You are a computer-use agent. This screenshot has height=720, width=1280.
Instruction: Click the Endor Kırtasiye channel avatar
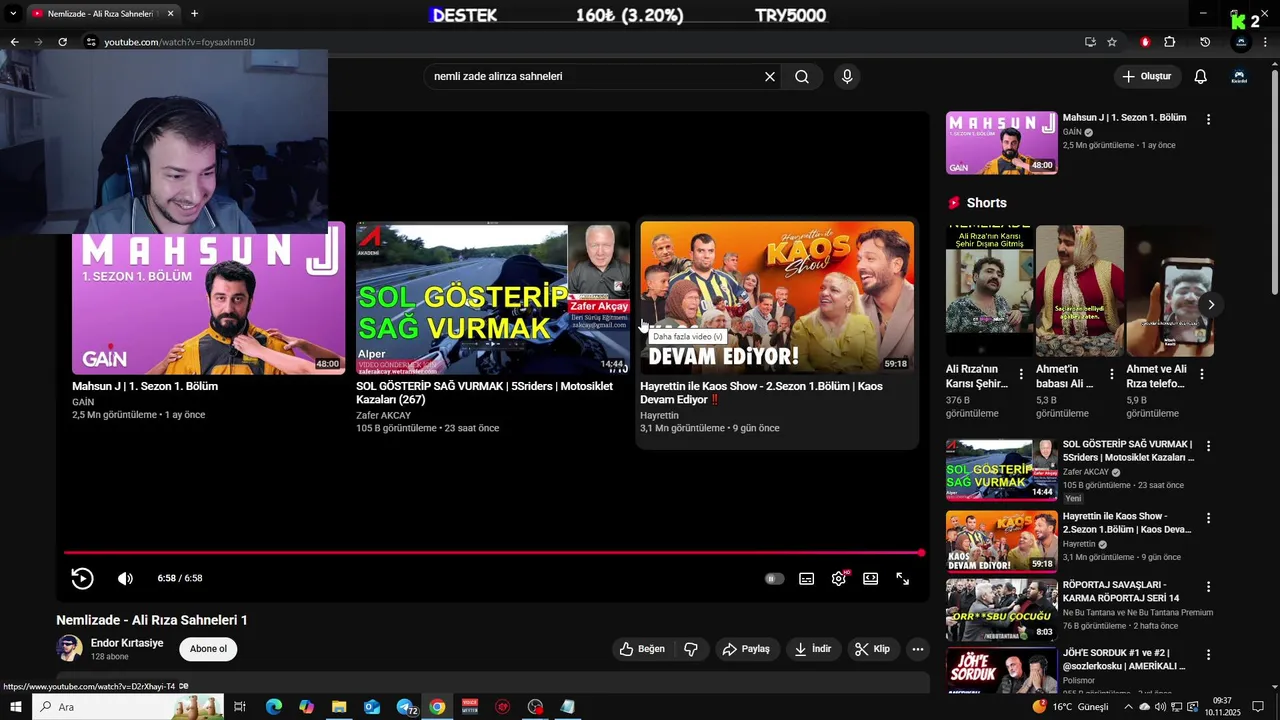point(70,648)
